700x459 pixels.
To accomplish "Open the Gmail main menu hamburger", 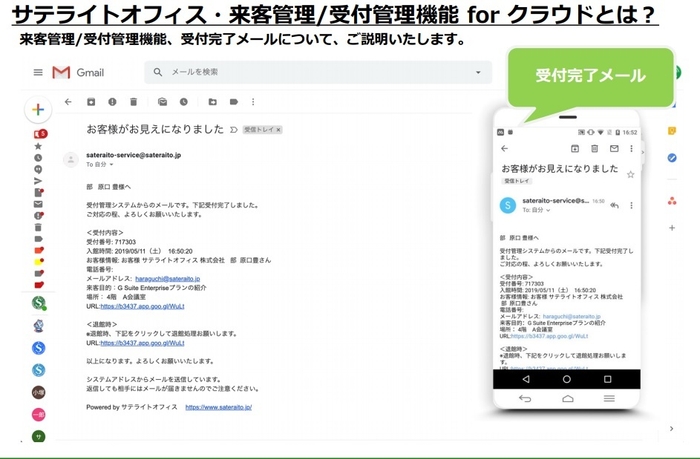I will pos(38,72).
